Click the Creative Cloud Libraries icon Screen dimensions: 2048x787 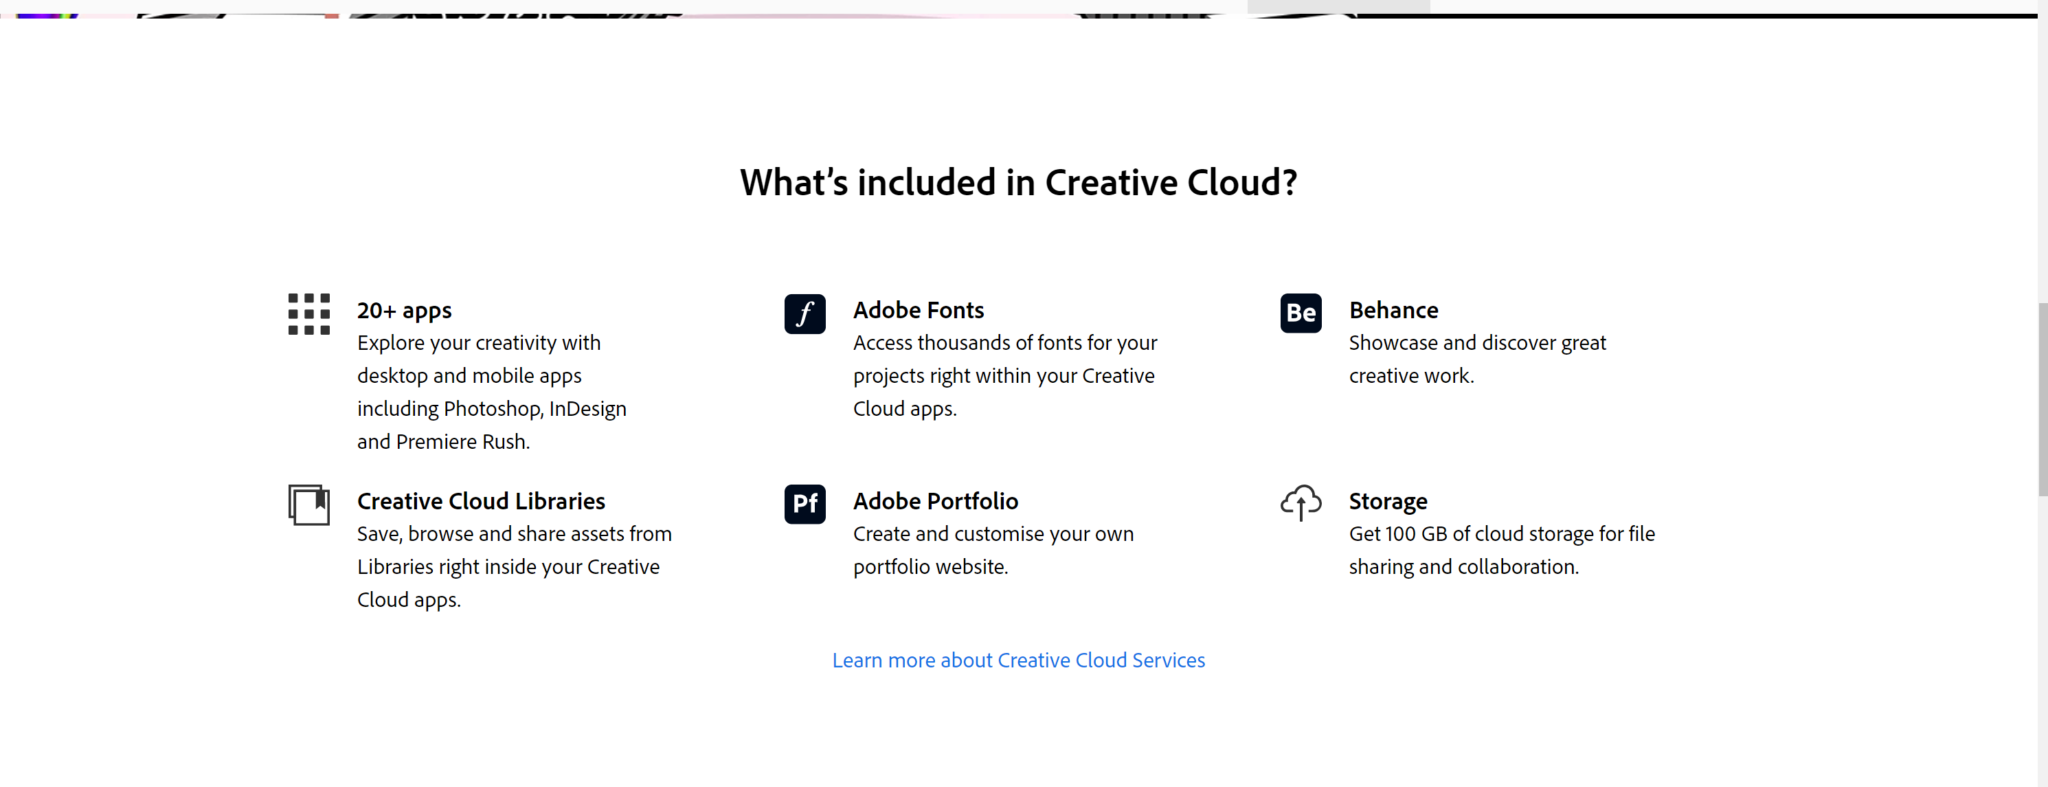[309, 505]
